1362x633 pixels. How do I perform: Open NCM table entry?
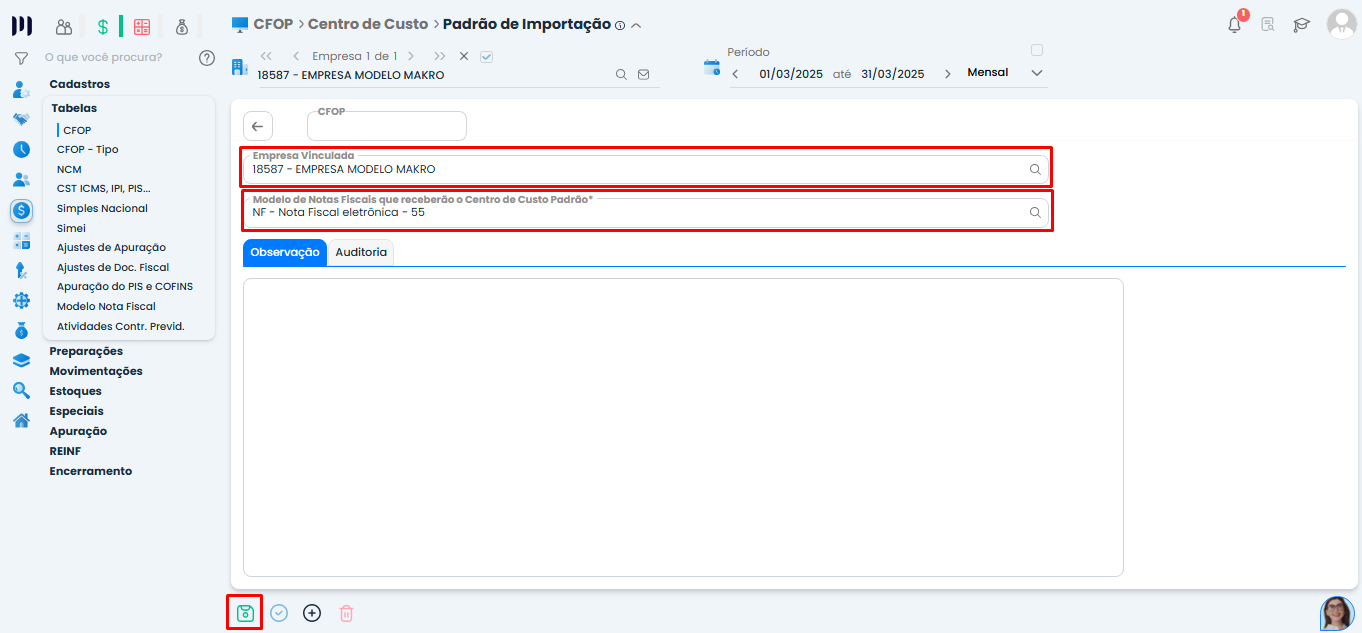click(x=69, y=169)
